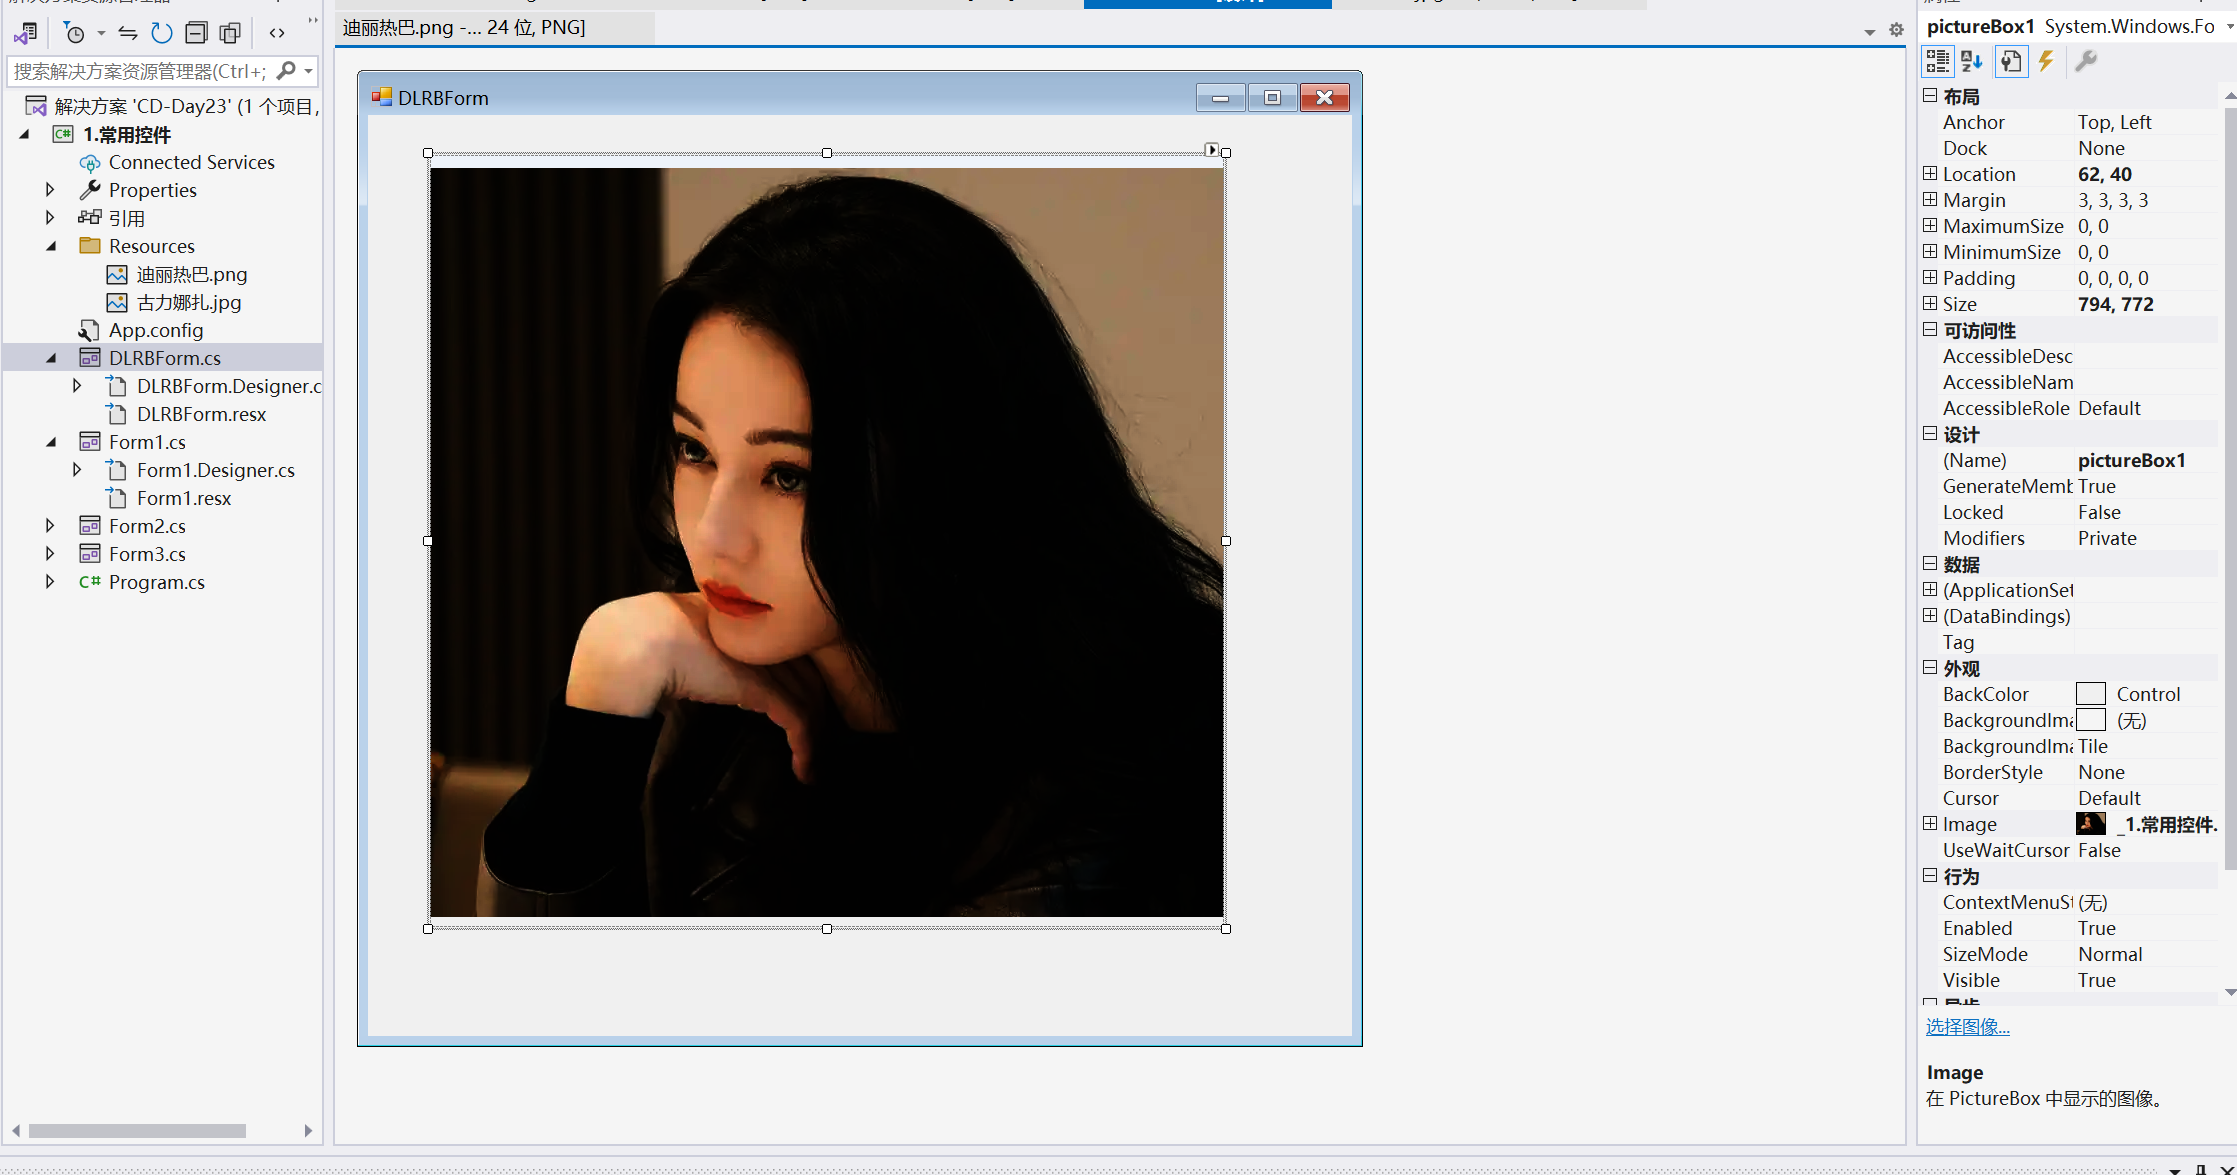Sort the property grid alphabetically (A–Z)
Viewport: 2237px width, 1175px height.
click(x=1971, y=62)
